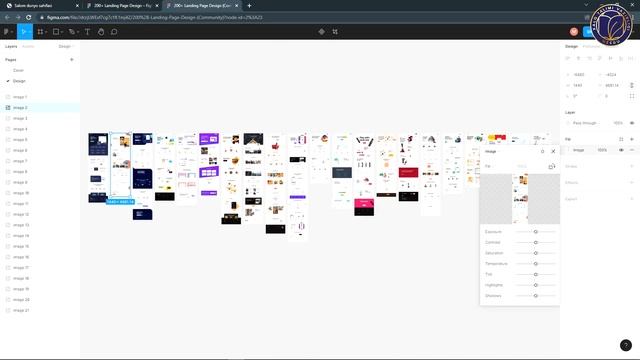Screen dimensions: 640x360
Task: Adjust the Saturation slider handle
Action: coord(536,253)
